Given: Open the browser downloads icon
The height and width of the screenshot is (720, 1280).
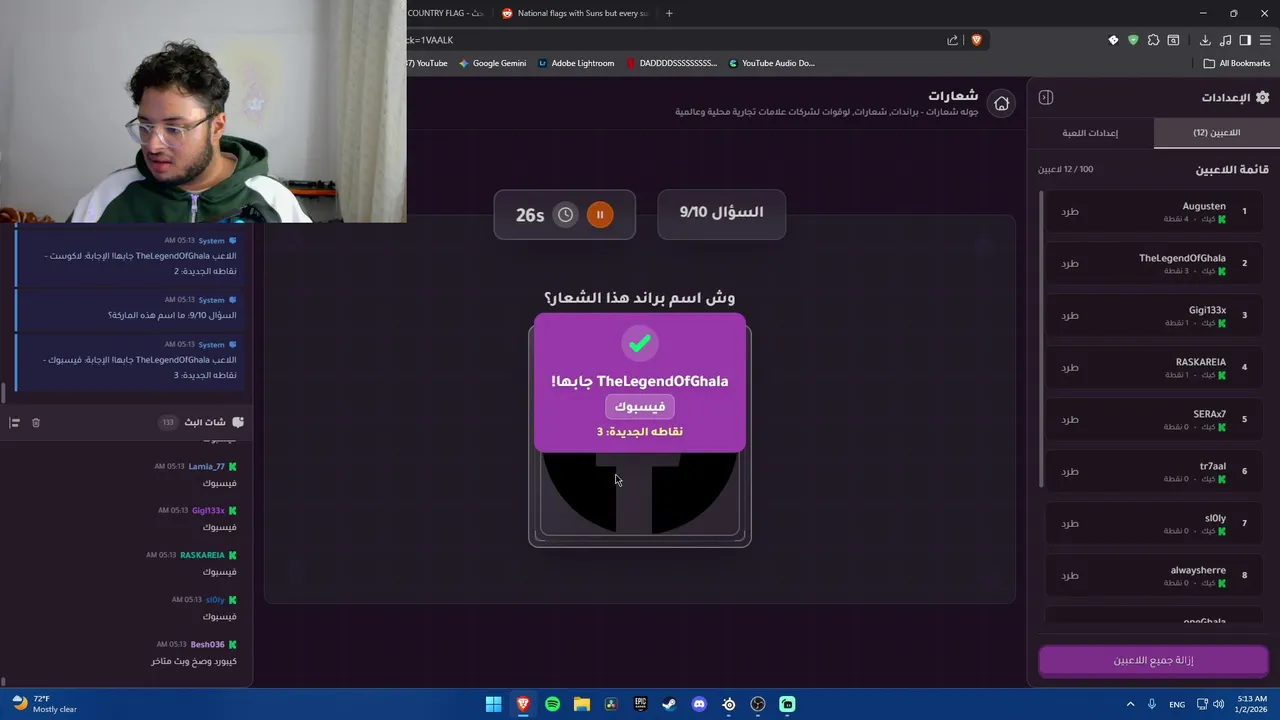Looking at the screenshot, I should [1205, 40].
